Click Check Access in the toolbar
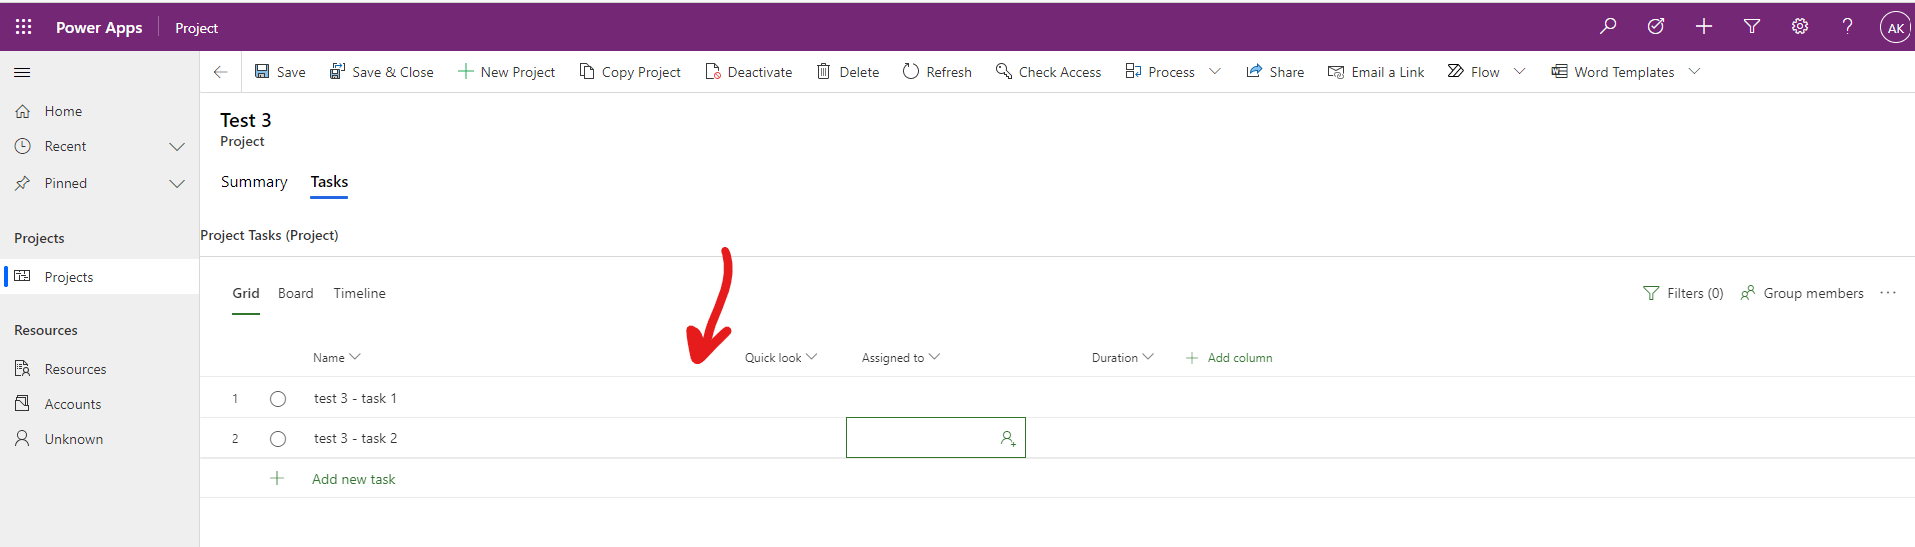This screenshot has width=1915, height=547. (x=1049, y=72)
